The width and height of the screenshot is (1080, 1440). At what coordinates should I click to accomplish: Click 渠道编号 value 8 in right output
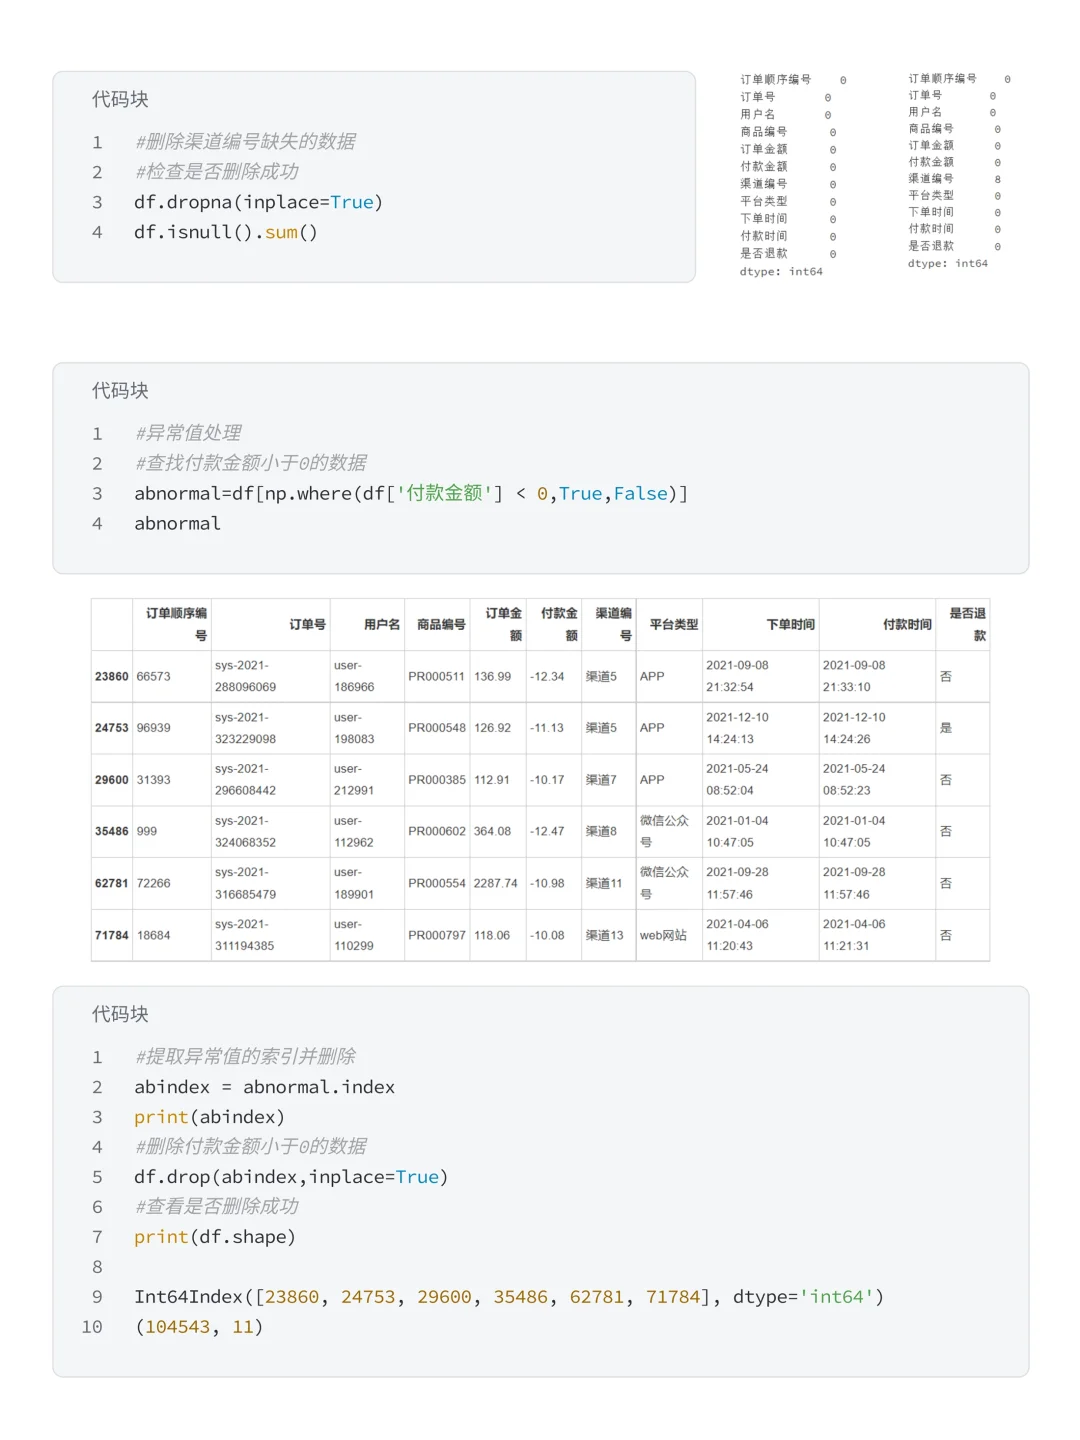pos(997,180)
